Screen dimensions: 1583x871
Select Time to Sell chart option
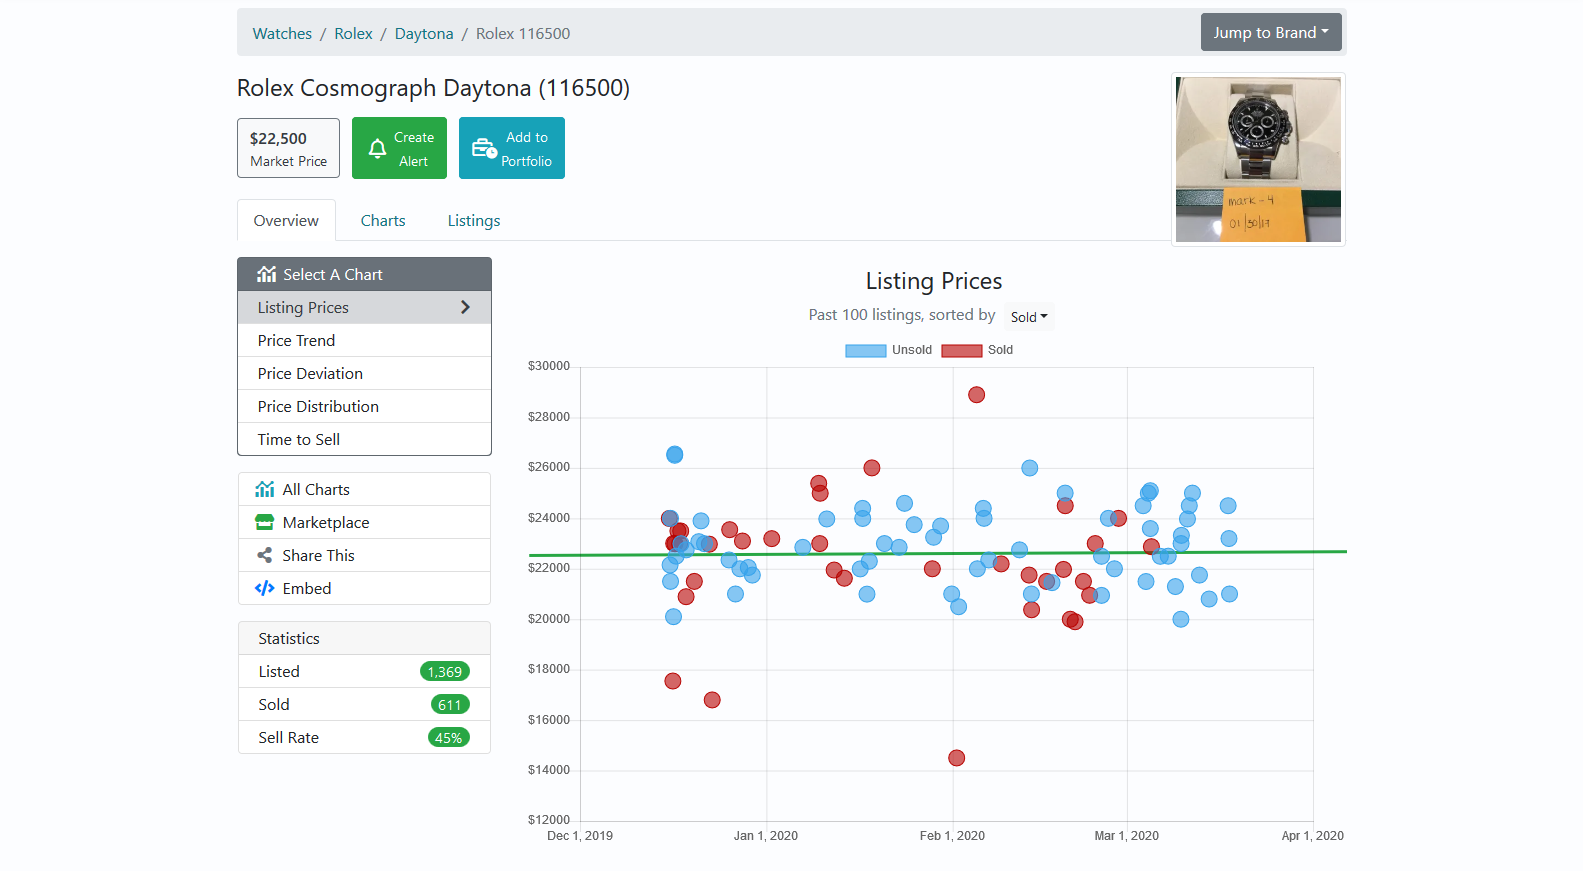[x=364, y=439]
